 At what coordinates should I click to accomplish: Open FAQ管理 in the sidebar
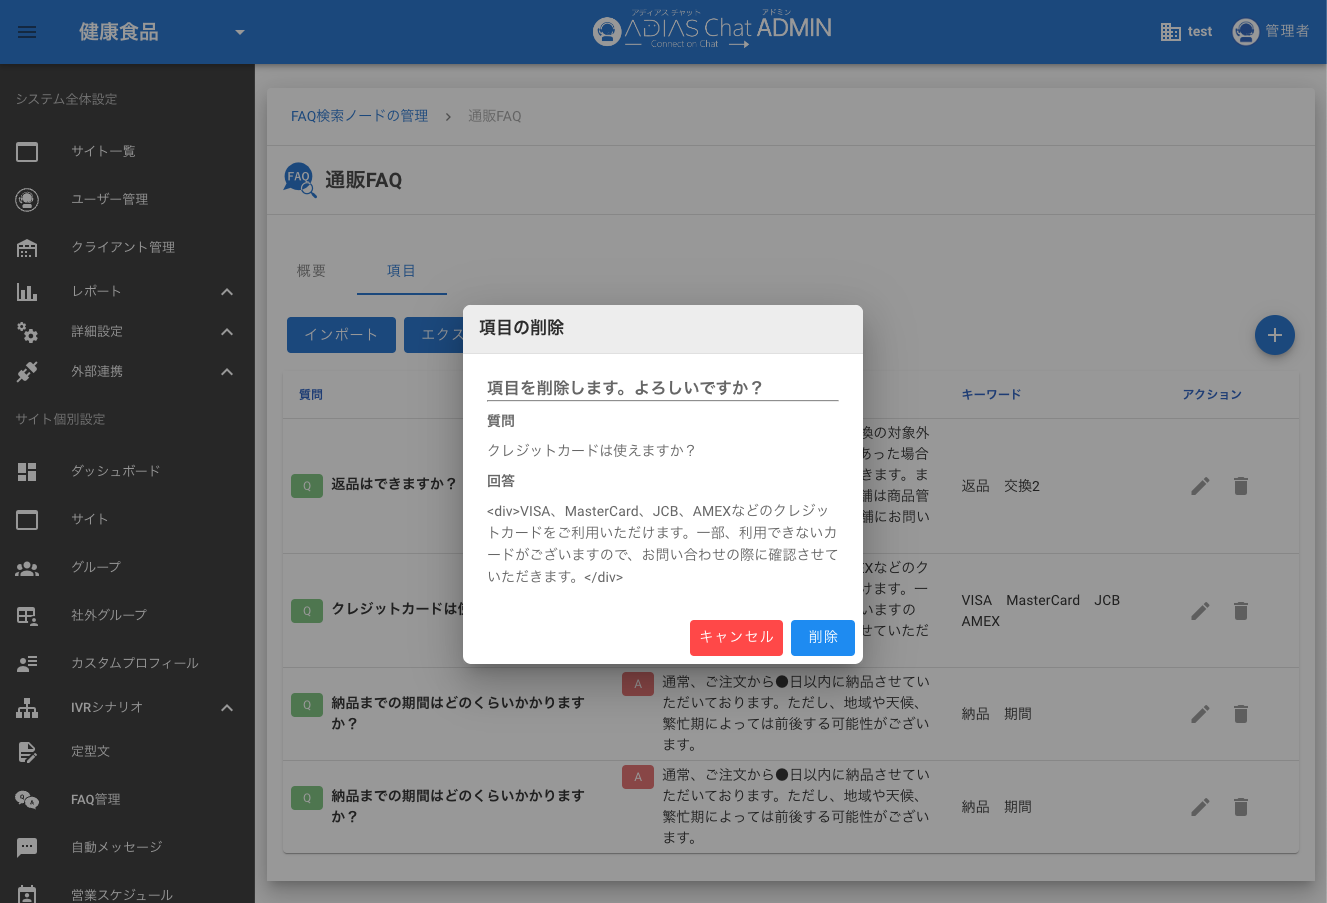(95, 799)
